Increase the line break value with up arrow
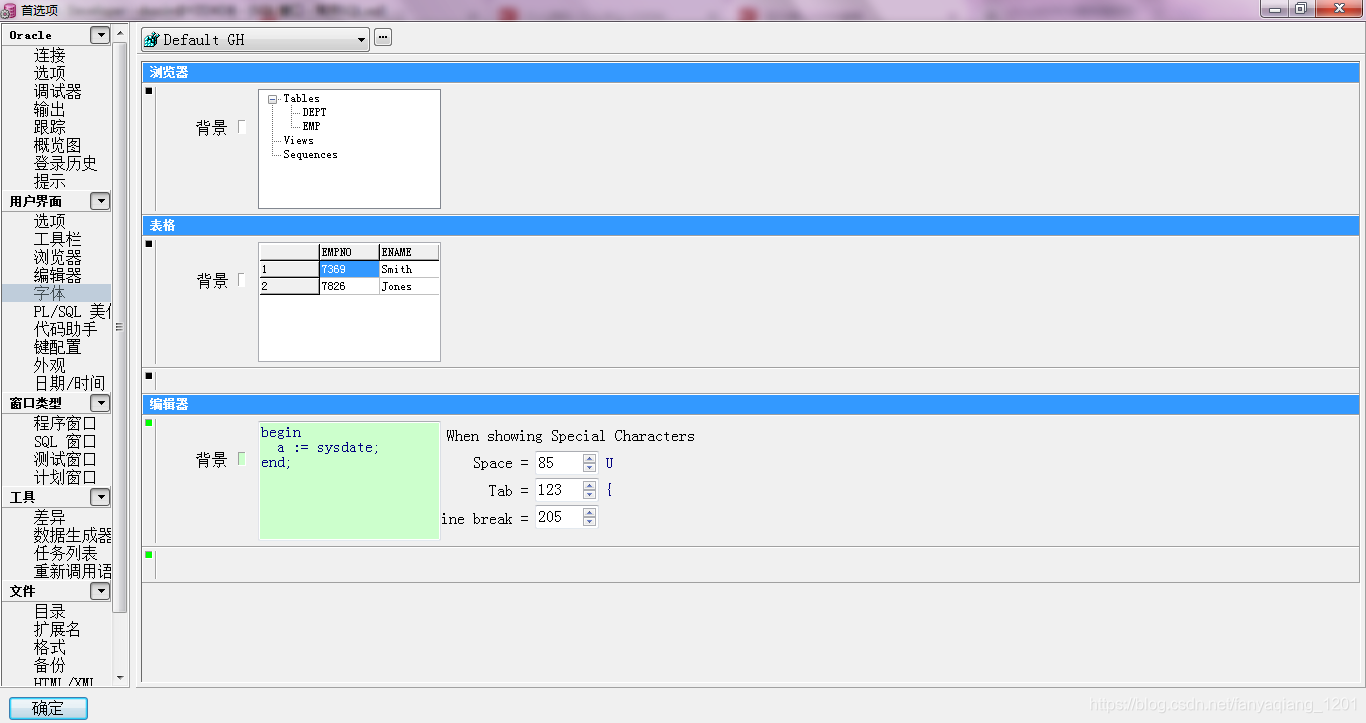The width and height of the screenshot is (1366, 723). tap(589, 512)
